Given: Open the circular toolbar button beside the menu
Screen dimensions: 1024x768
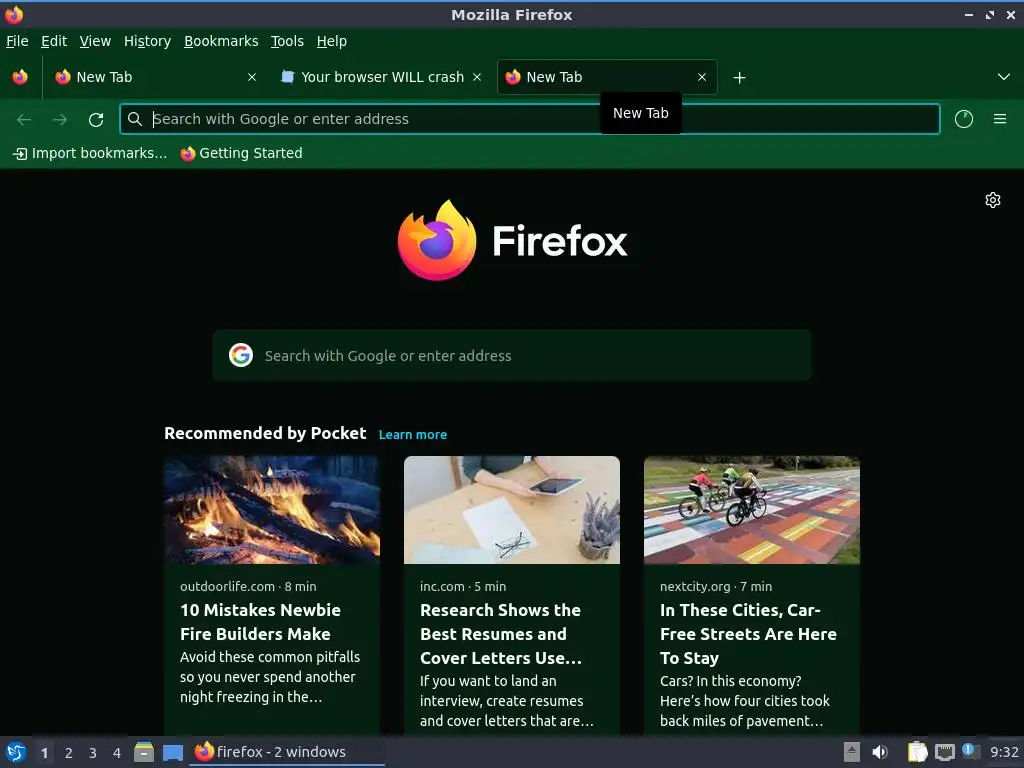Looking at the screenshot, I should tap(964, 119).
